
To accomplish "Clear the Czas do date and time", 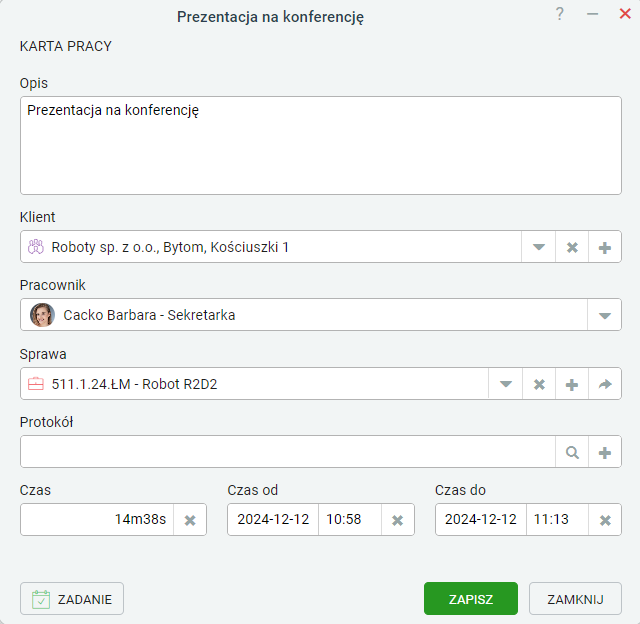I will pos(605,520).
